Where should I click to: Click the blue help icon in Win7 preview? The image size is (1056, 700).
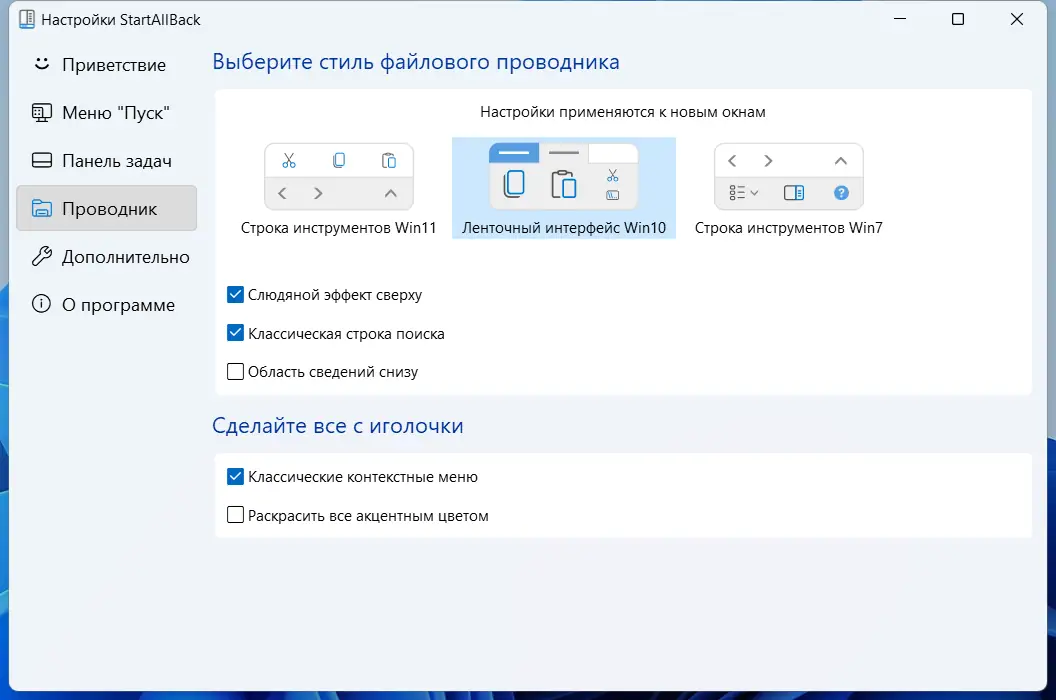841,193
